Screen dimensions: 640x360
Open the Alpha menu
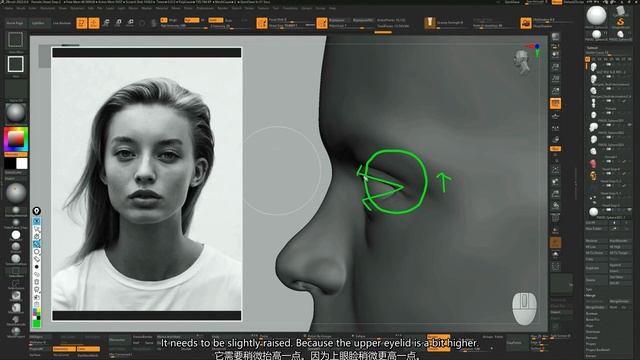(9, 8)
